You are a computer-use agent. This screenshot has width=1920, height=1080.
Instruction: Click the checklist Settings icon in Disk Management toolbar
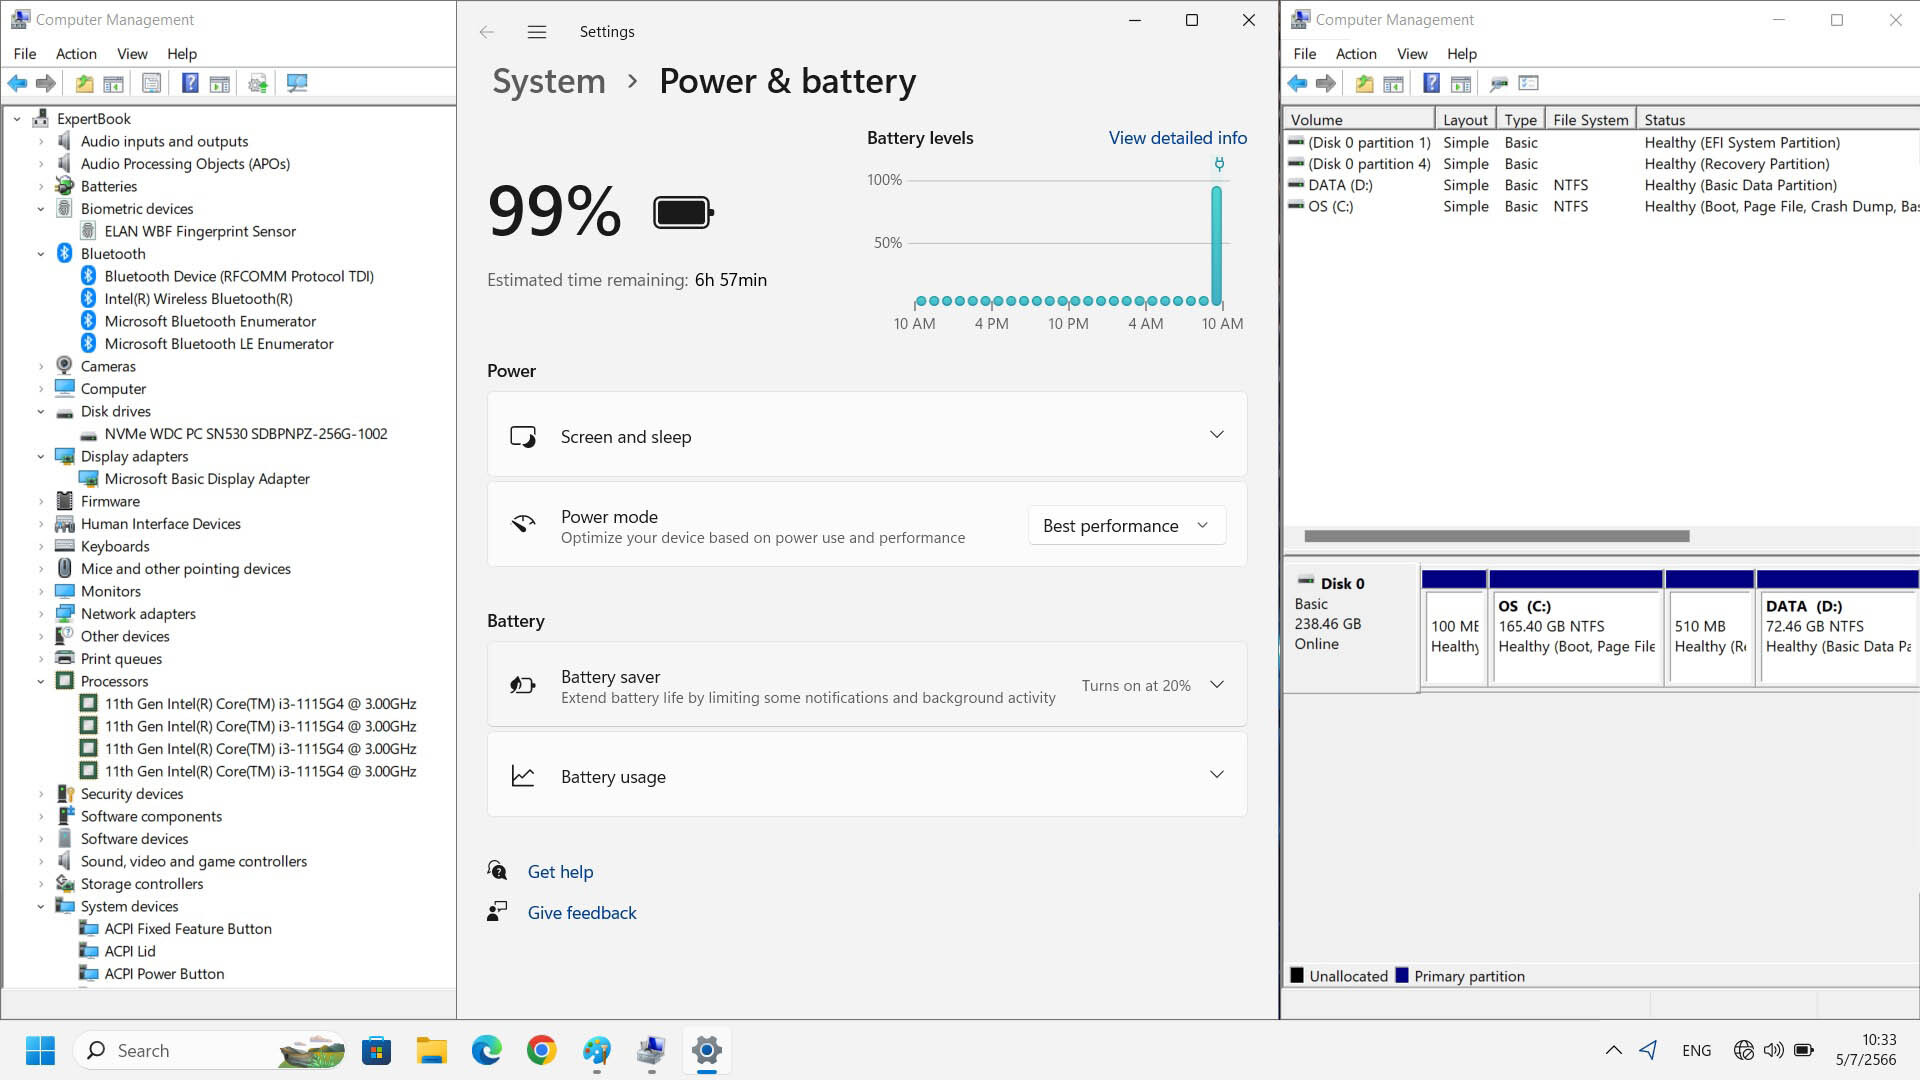(1528, 84)
